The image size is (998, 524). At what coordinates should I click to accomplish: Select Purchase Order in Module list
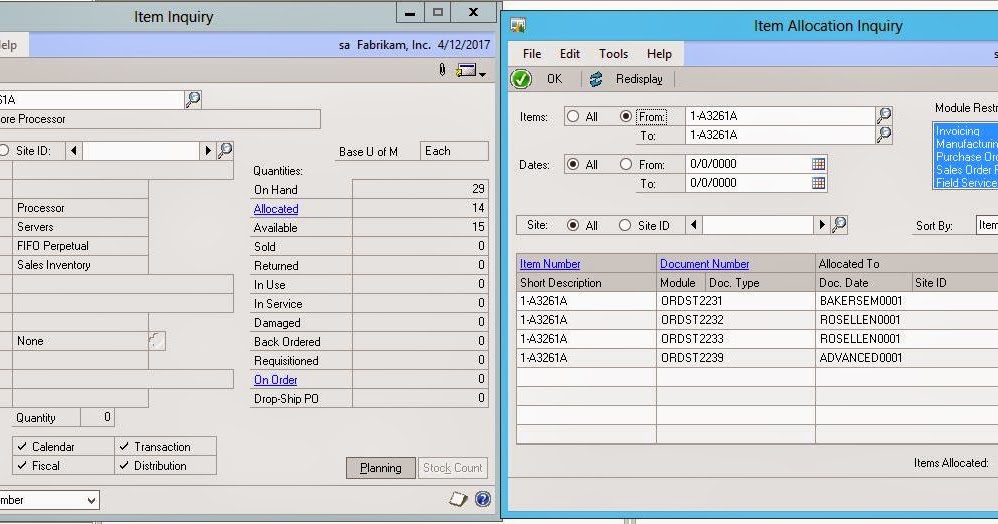[x=966, y=157]
